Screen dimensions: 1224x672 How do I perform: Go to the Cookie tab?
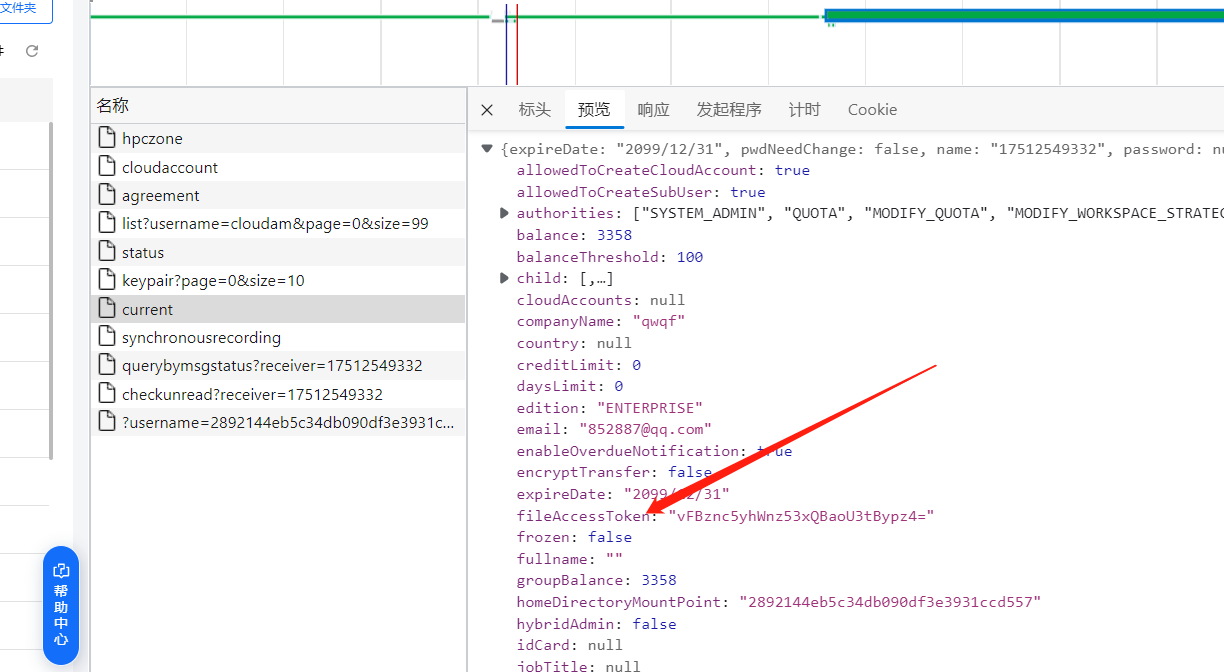(872, 110)
